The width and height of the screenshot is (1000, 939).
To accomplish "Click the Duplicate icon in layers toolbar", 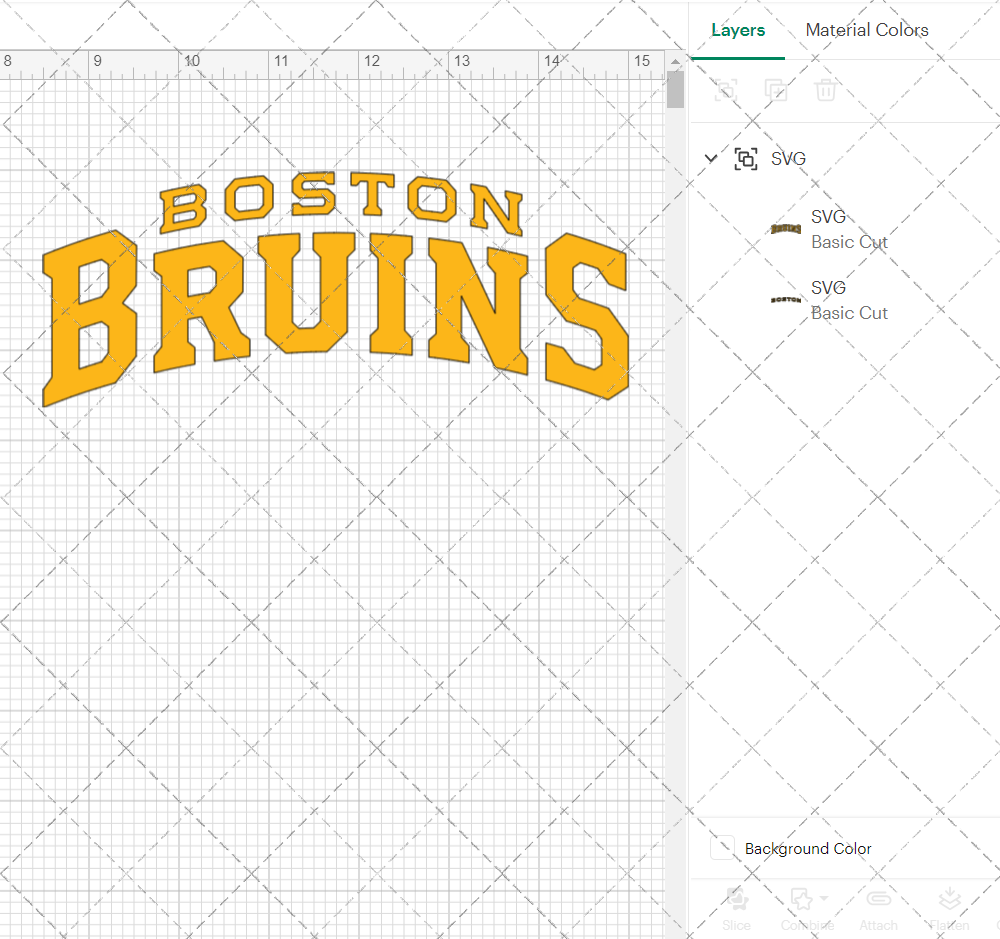I will 776,90.
